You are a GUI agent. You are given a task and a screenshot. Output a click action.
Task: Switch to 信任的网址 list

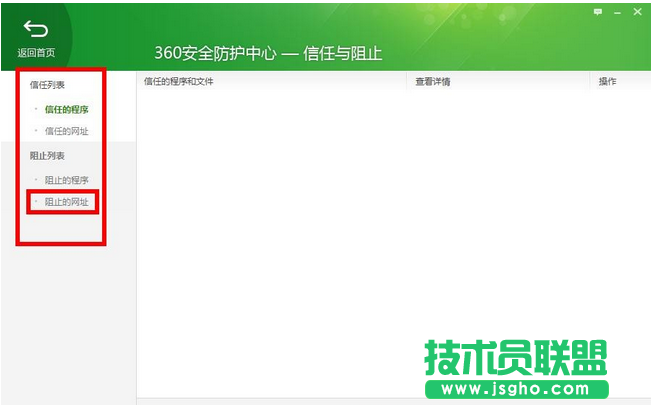(66, 131)
